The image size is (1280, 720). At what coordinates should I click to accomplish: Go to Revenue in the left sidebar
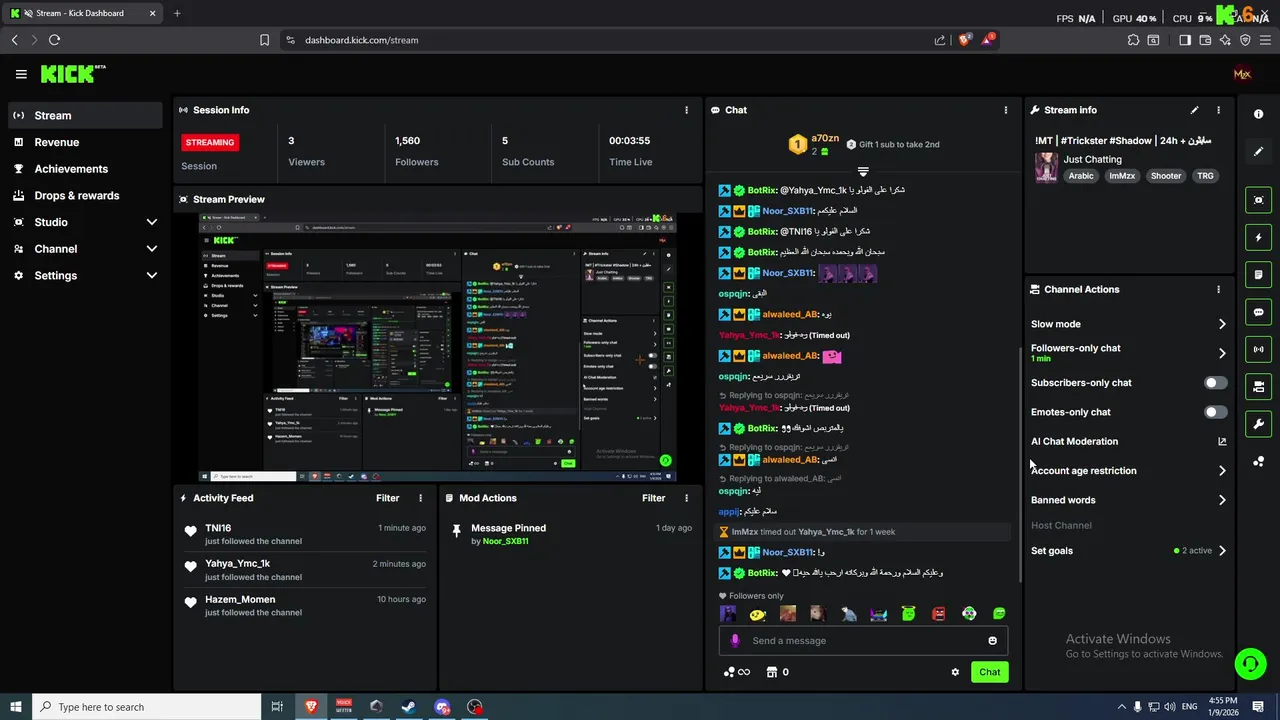click(85, 142)
